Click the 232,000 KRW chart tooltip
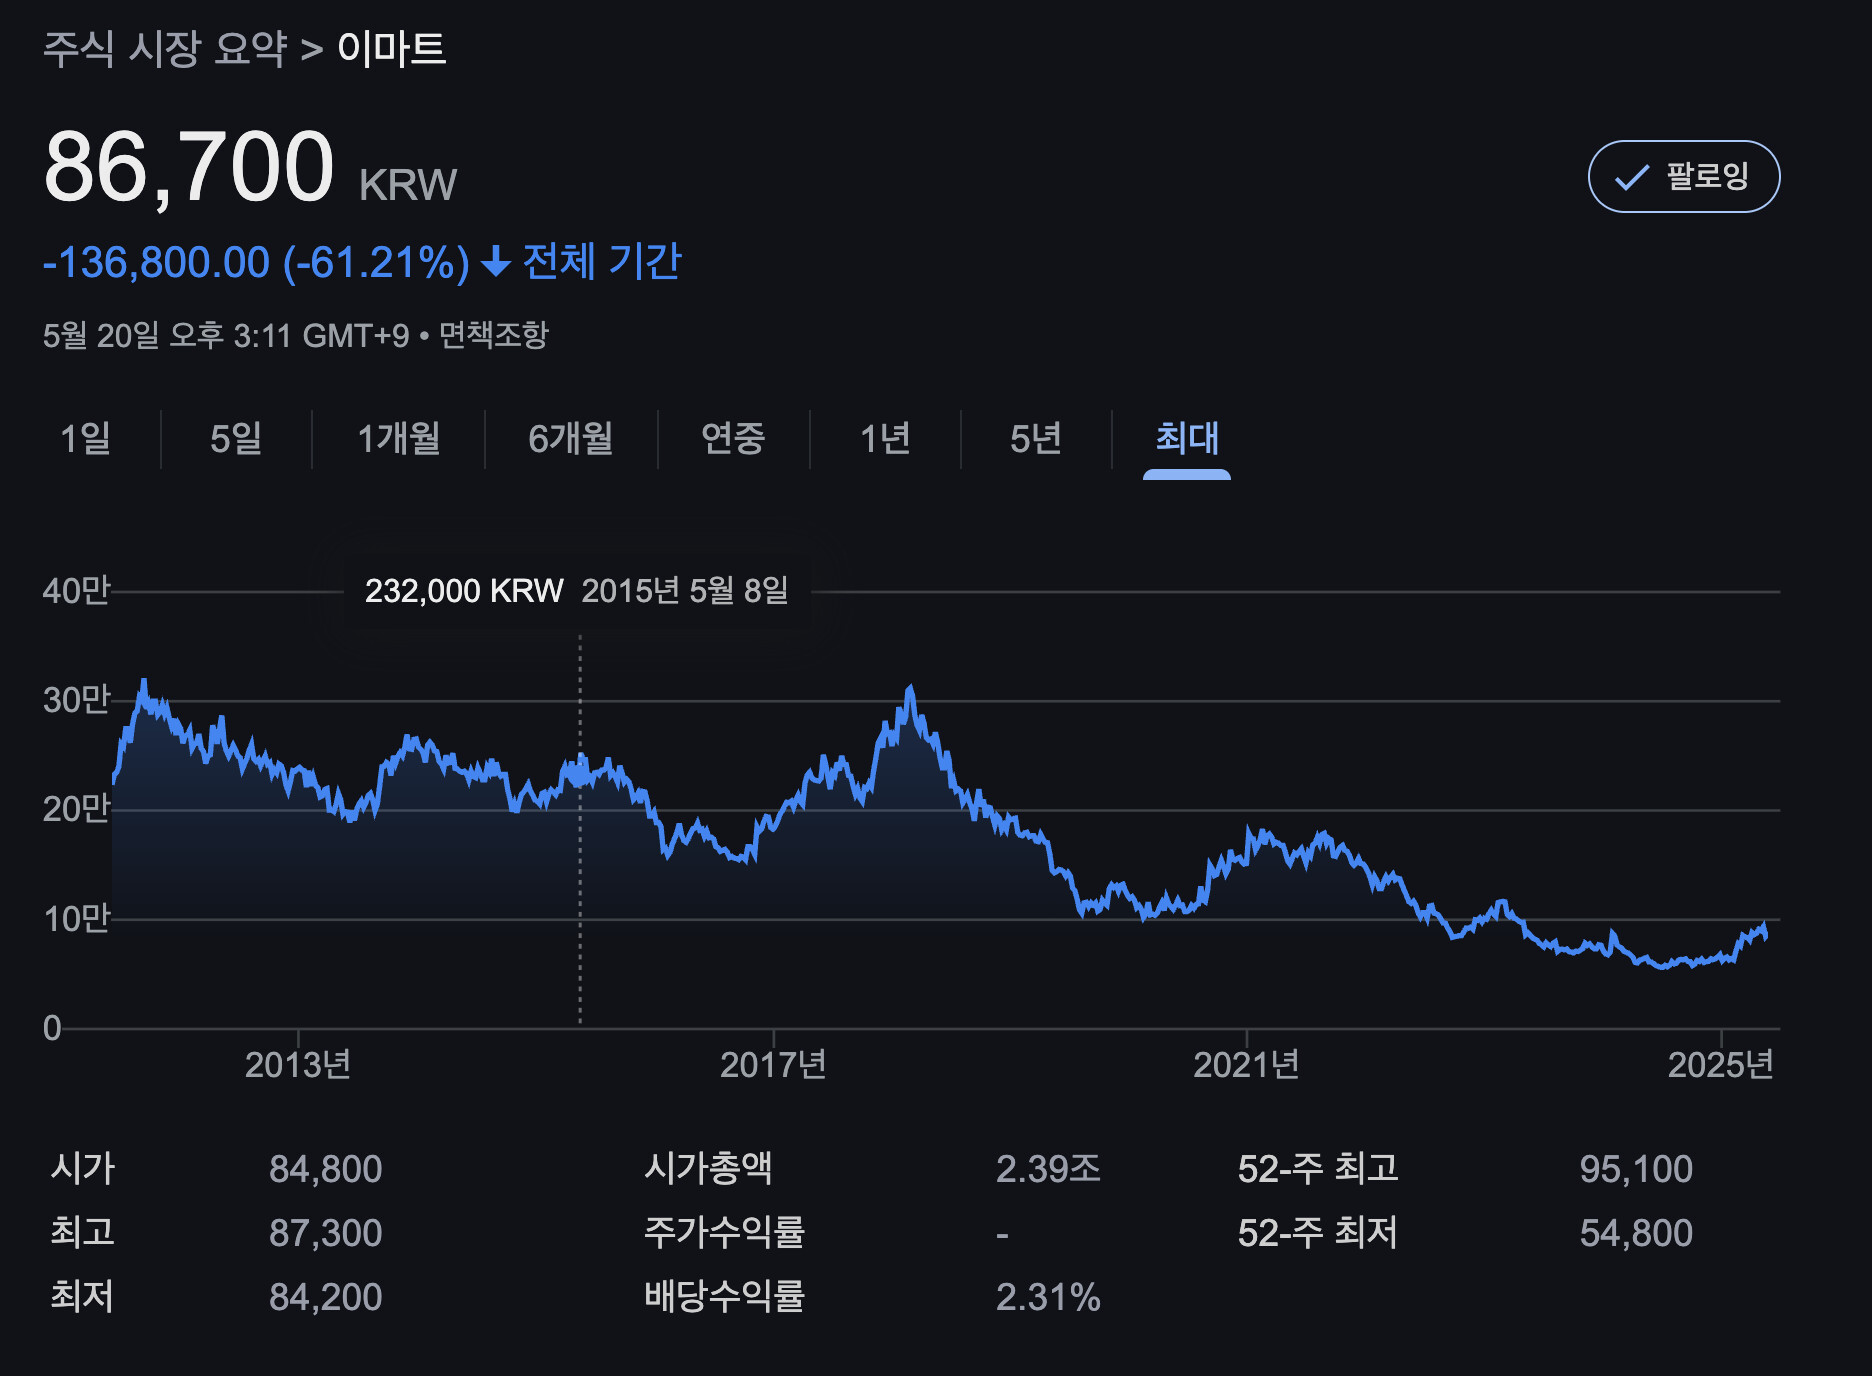 [576, 590]
